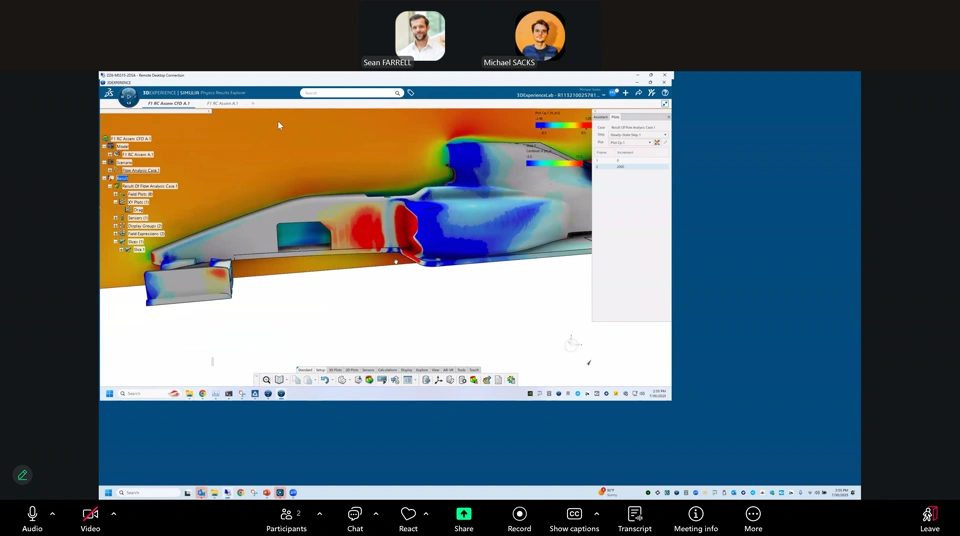The width and height of the screenshot is (960, 536).
Task: Switch to the Assistant panel tab
Action: tap(601, 117)
